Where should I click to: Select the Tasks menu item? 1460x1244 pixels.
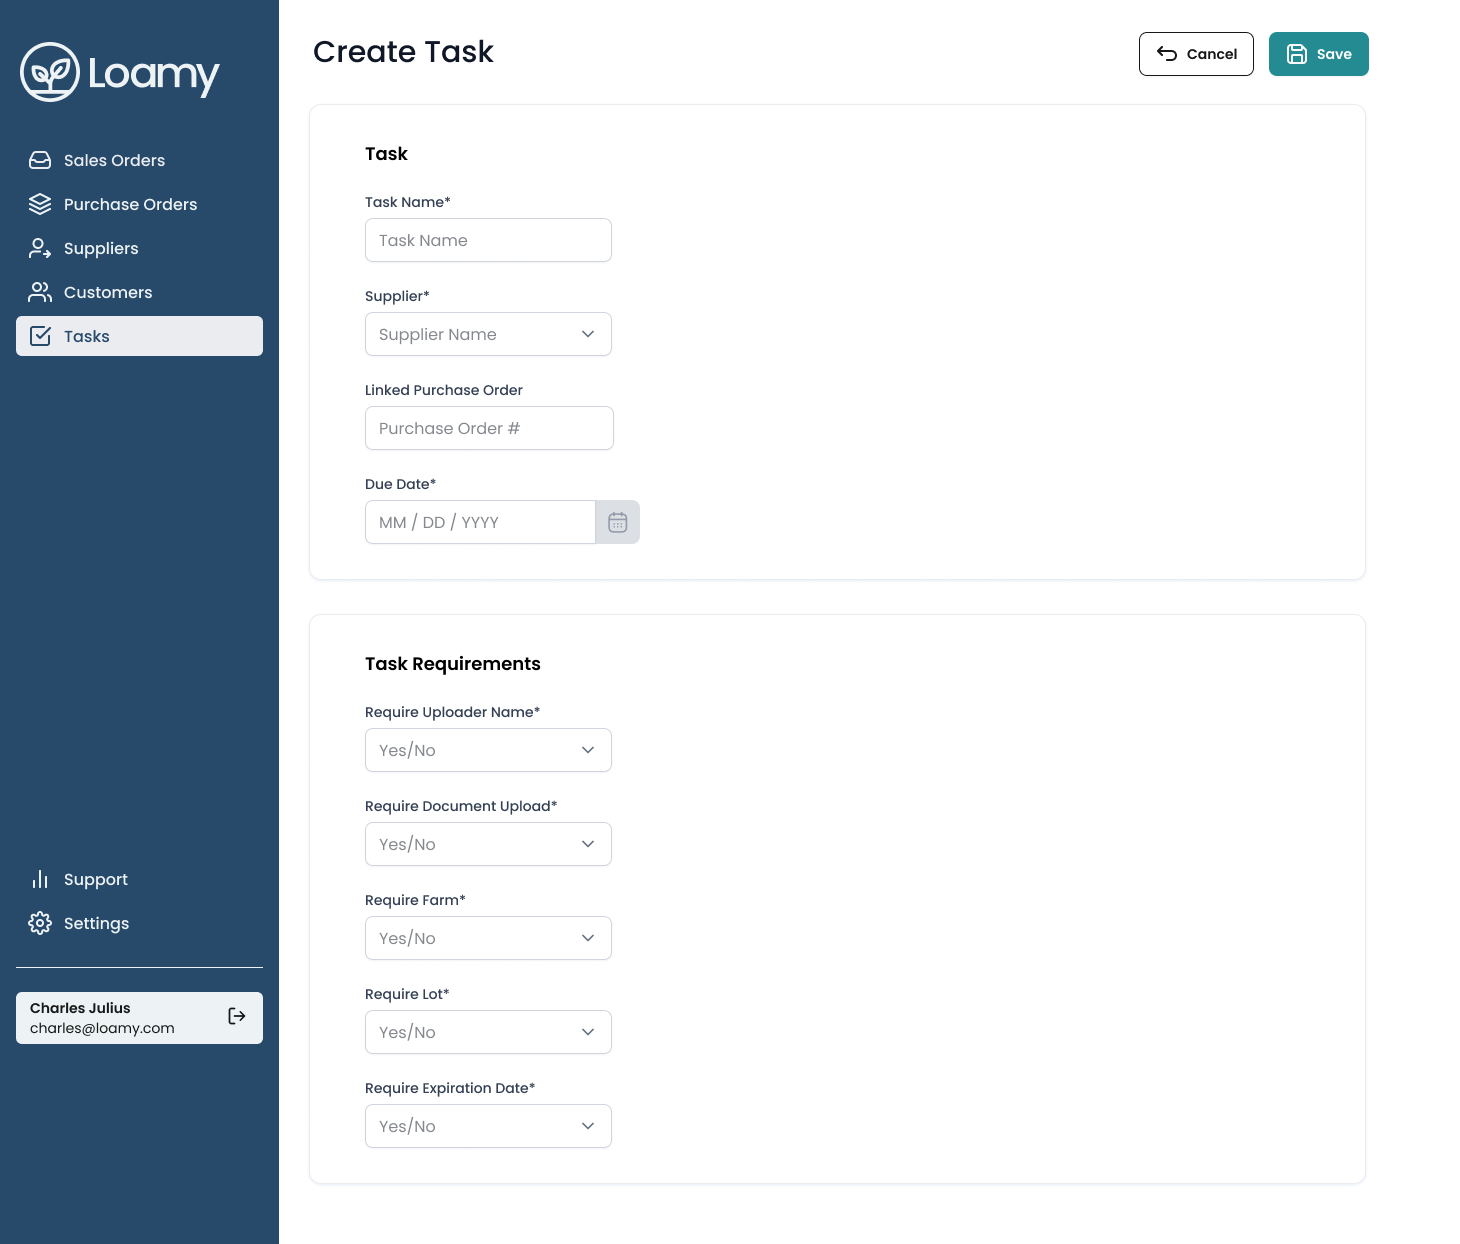(139, 336)
